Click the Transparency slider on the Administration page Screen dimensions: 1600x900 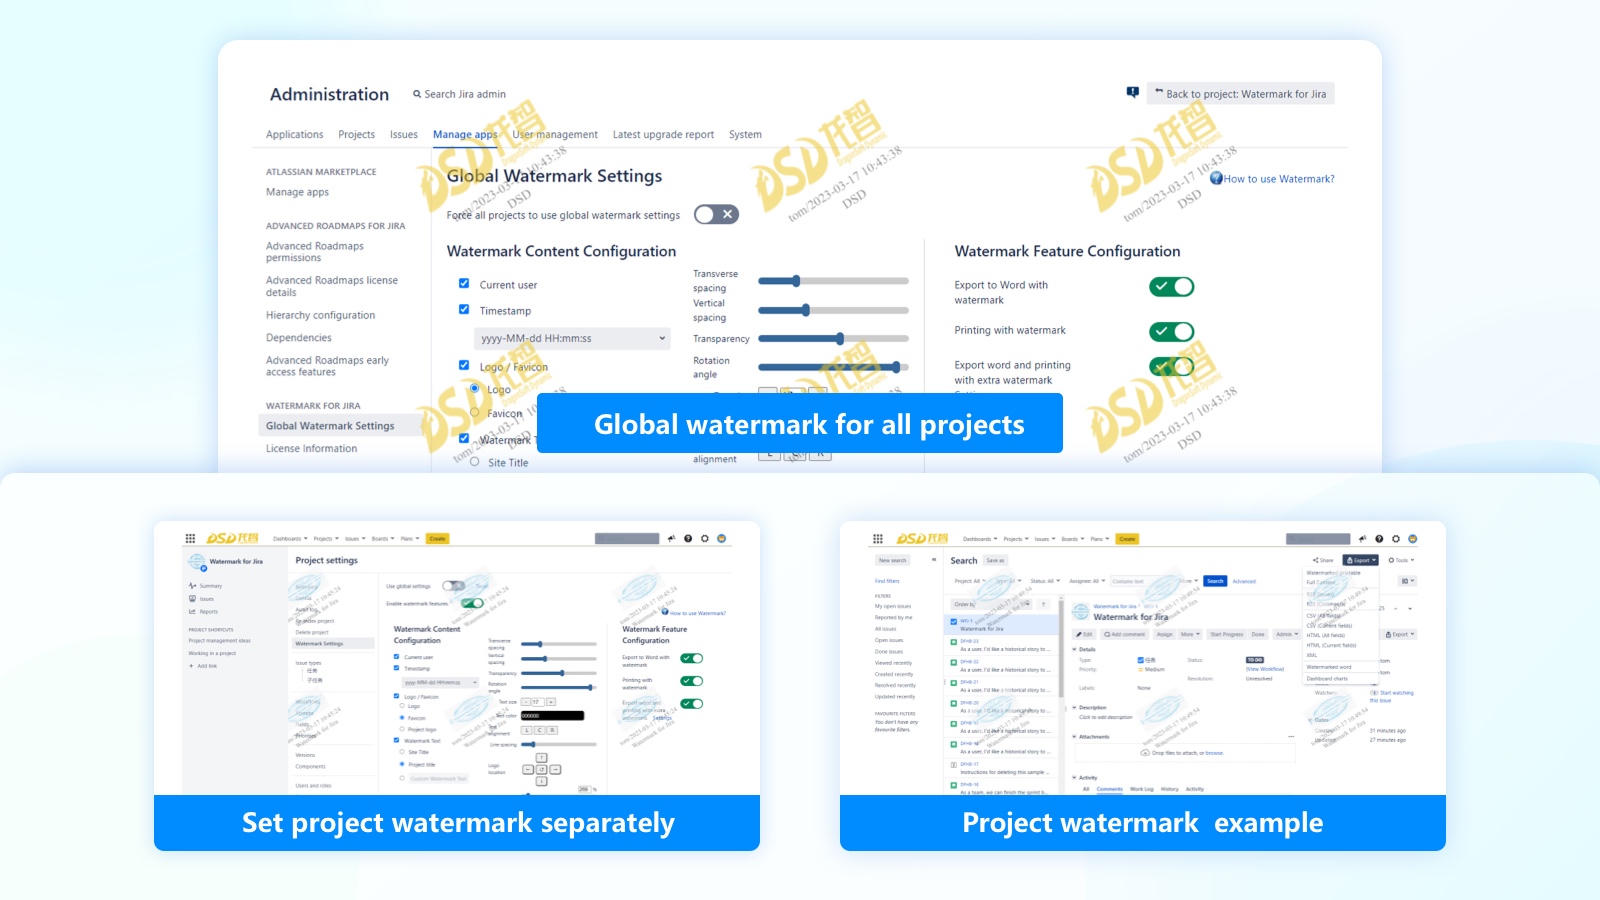pos(833,338)
